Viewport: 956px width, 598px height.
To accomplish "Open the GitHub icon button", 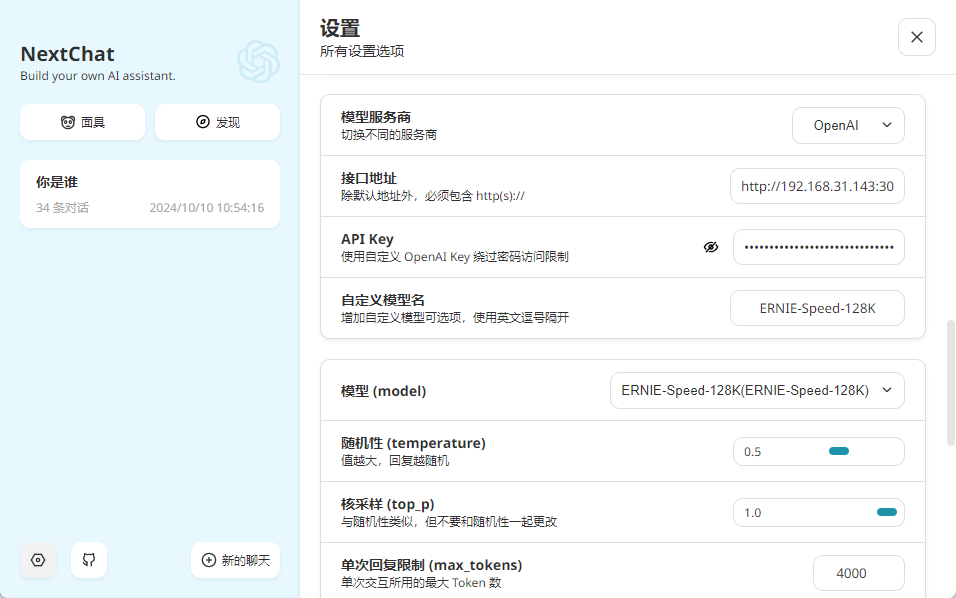I will [x=89, y=560].
